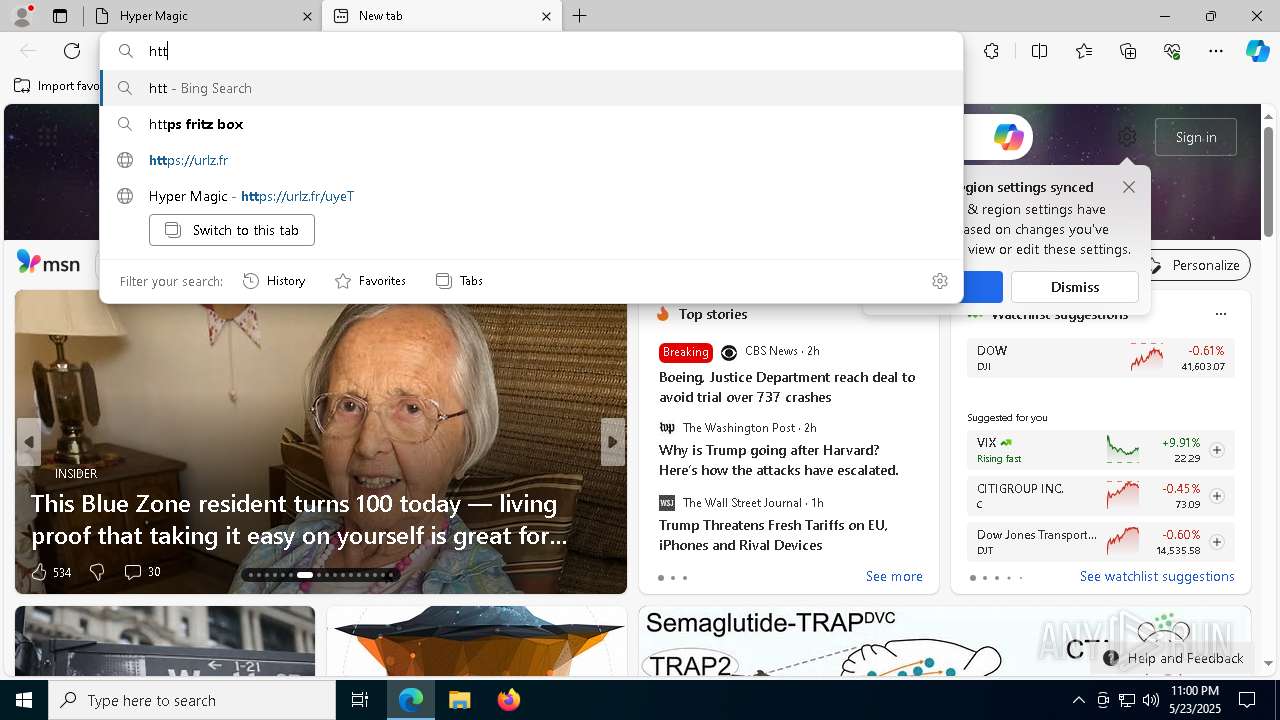Go to next carousel story
This screenshot has width=1280, height=720.
click(613, 442)
